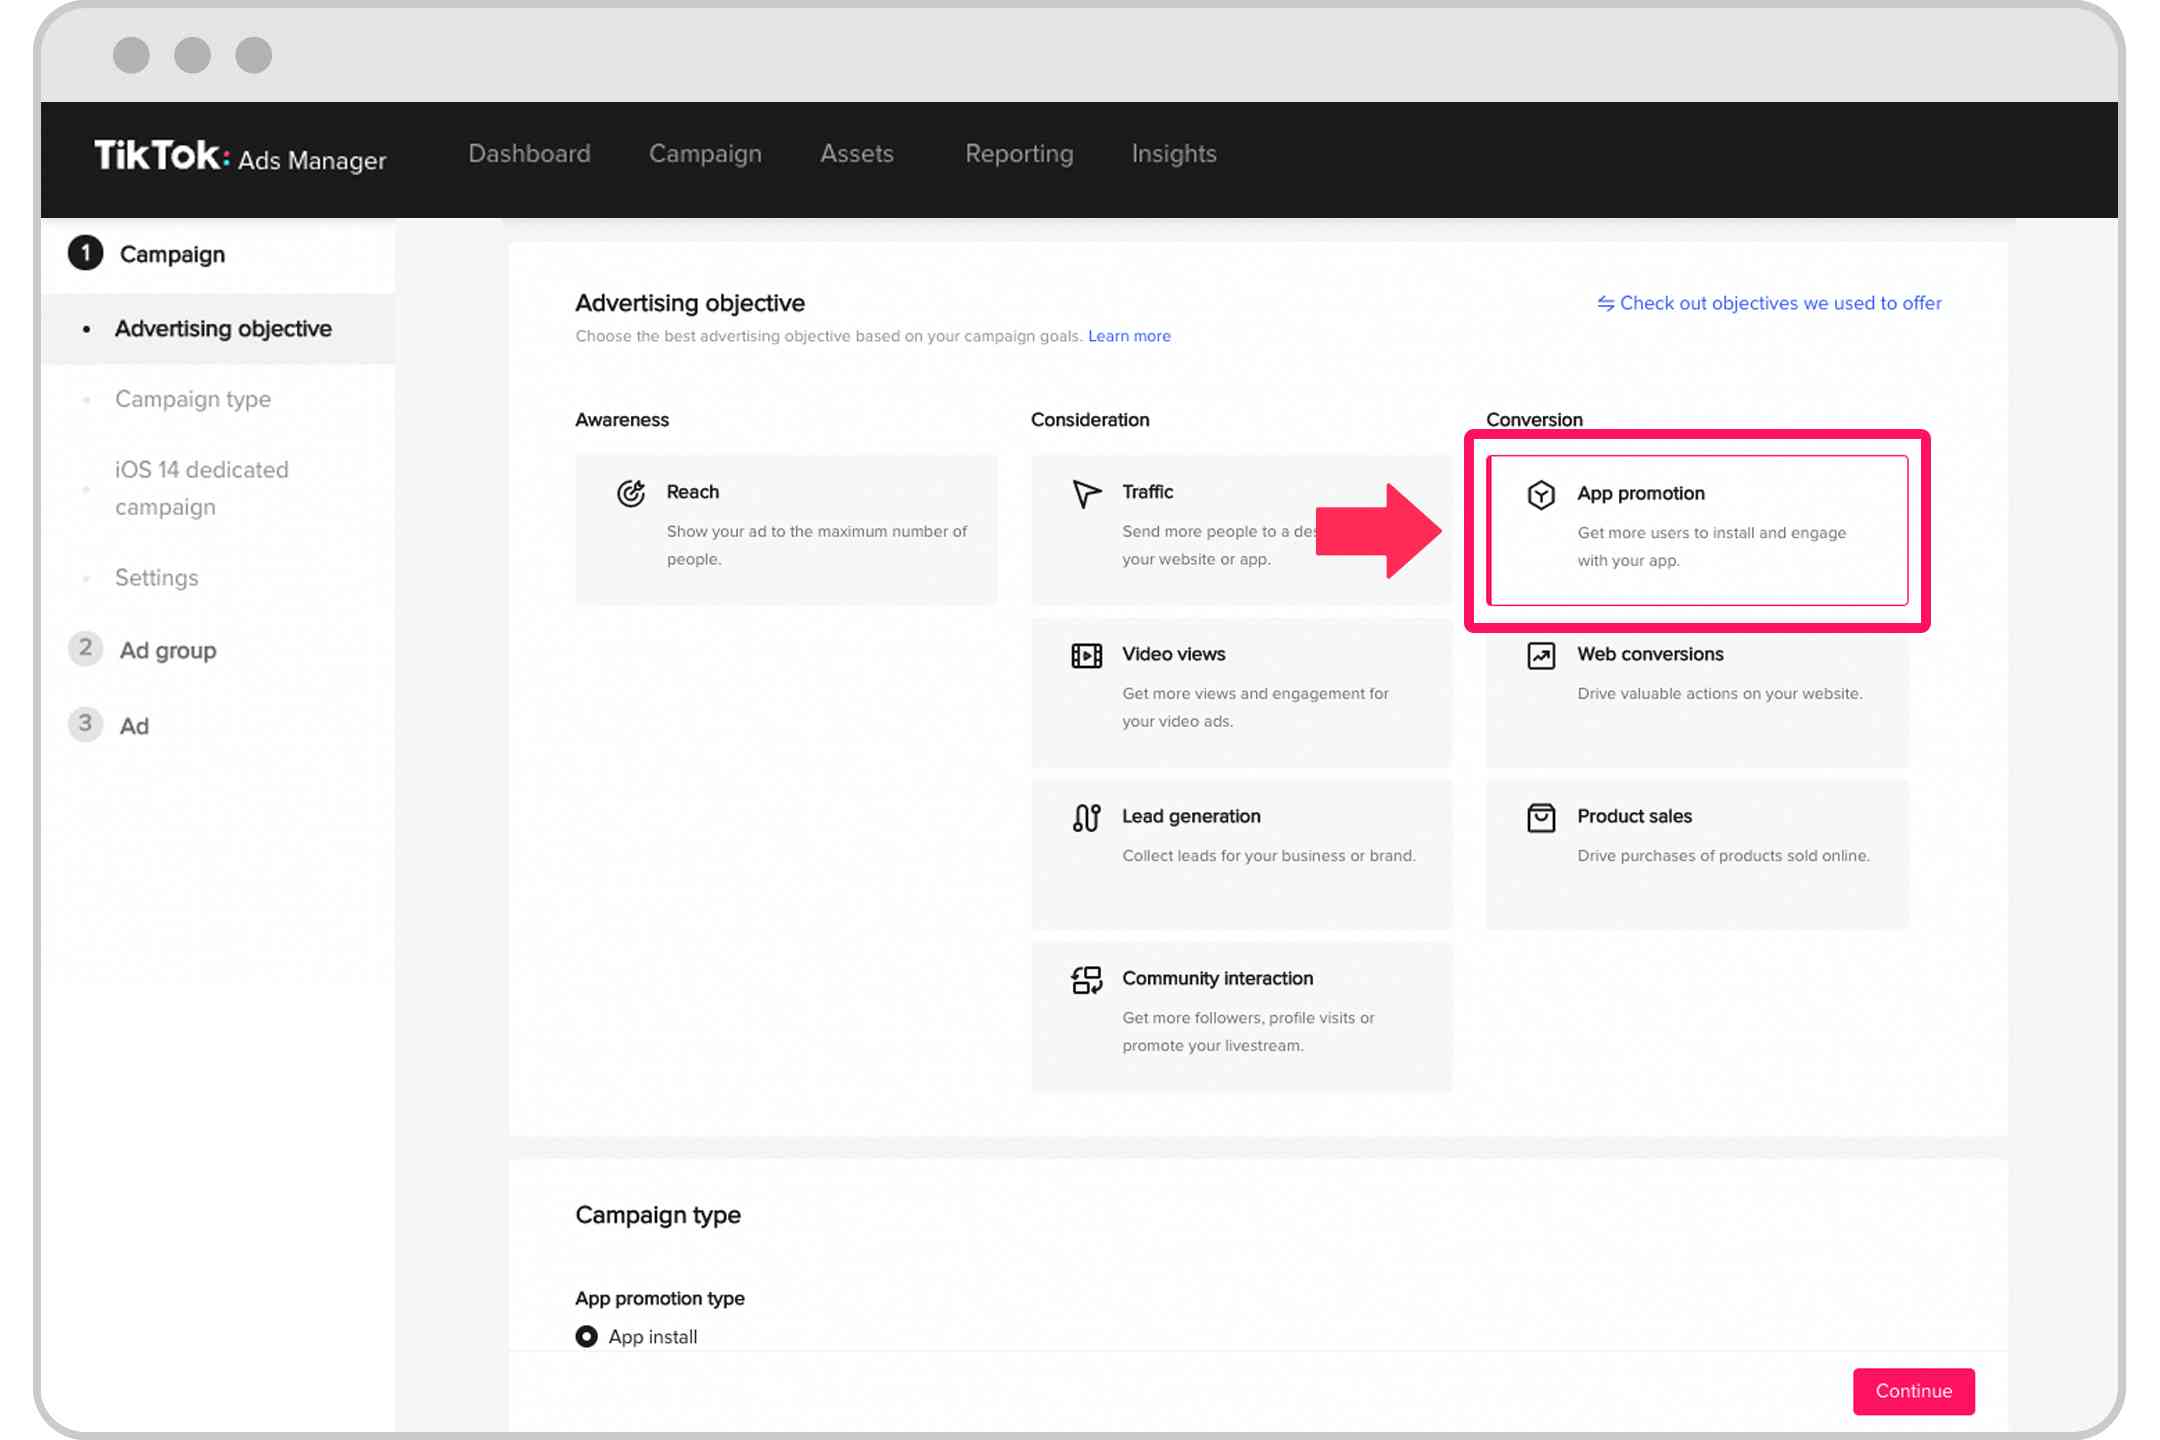This screenshot has width=2160, height=1440.
Task: Click the Learn more hyperlink
Action: pos(1130,336)
